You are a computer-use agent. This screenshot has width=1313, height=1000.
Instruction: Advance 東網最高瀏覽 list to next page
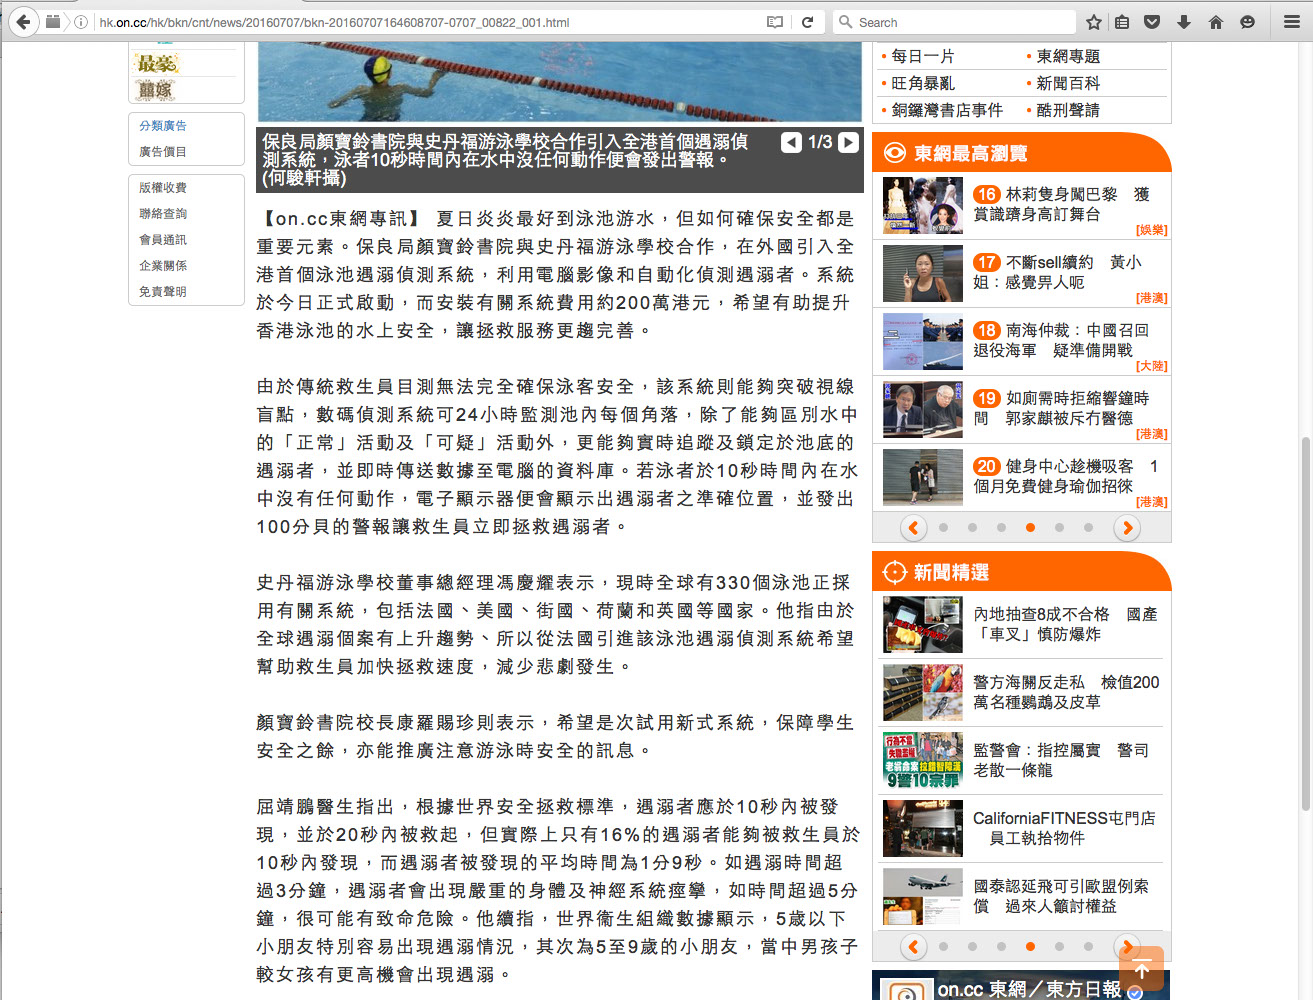[1127, 528]
